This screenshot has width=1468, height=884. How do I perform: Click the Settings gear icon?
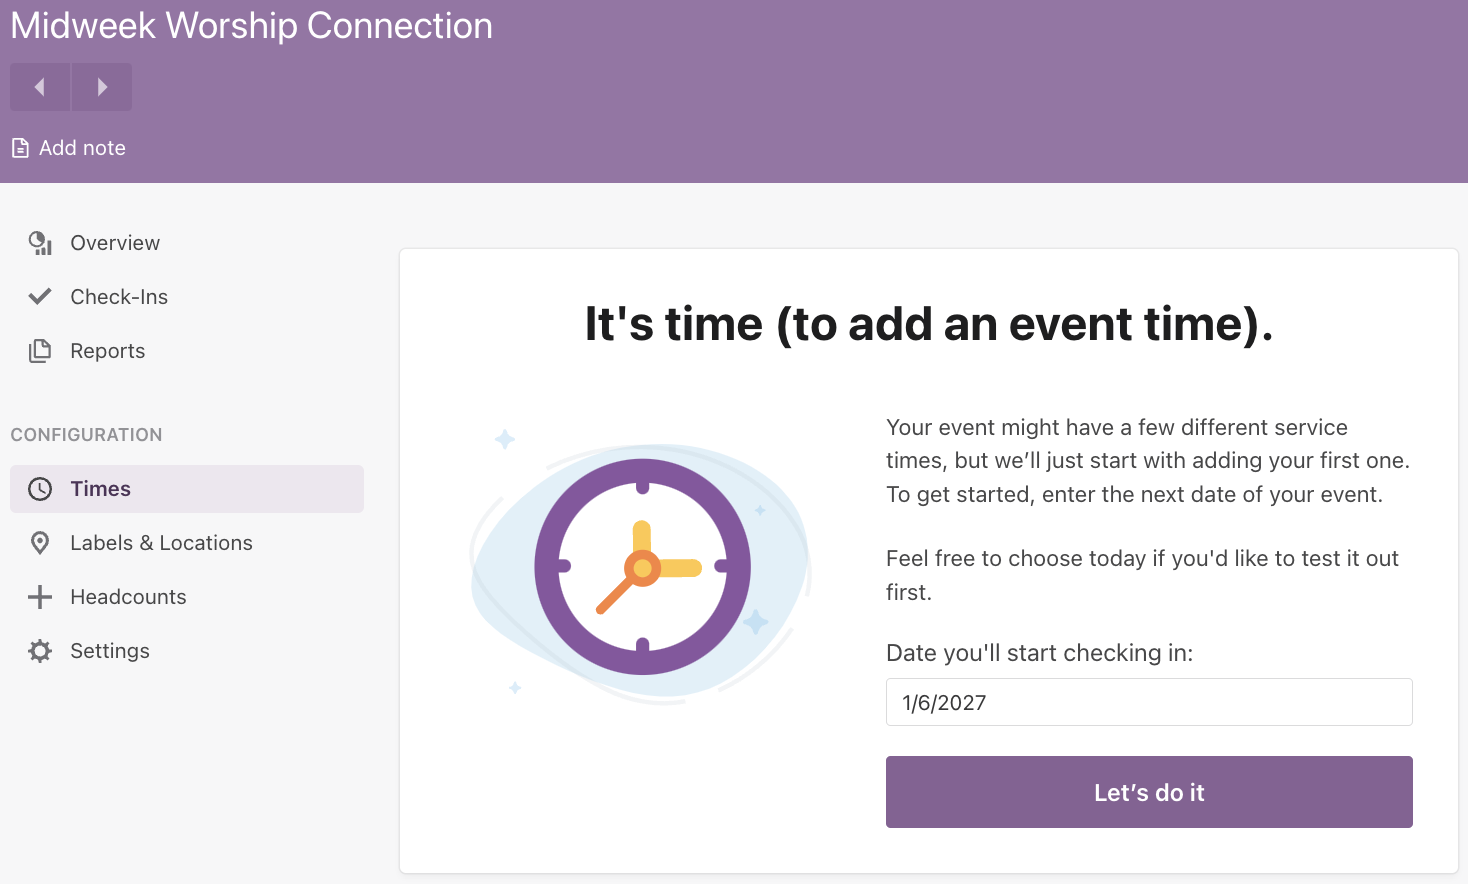(x=40, y=651)
